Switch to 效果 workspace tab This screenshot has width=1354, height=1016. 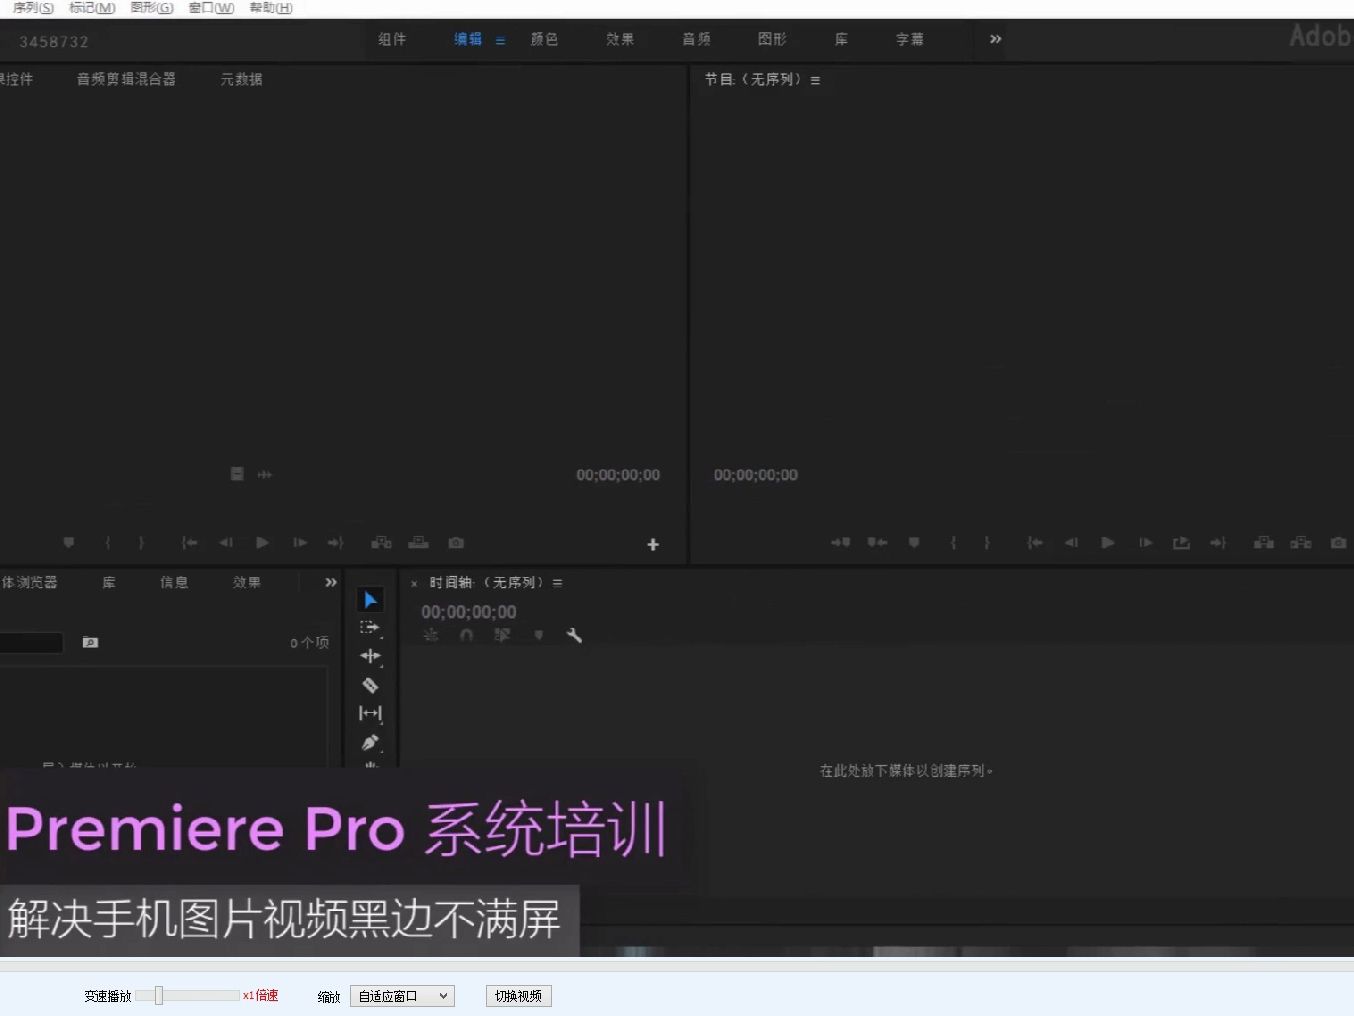[620, 39]
